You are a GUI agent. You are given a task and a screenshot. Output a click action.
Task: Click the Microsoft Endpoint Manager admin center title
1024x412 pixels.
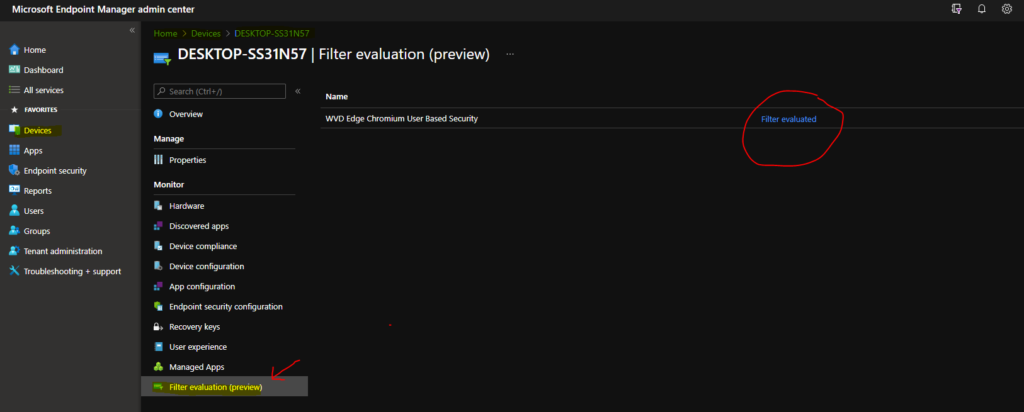coord(103,9)
